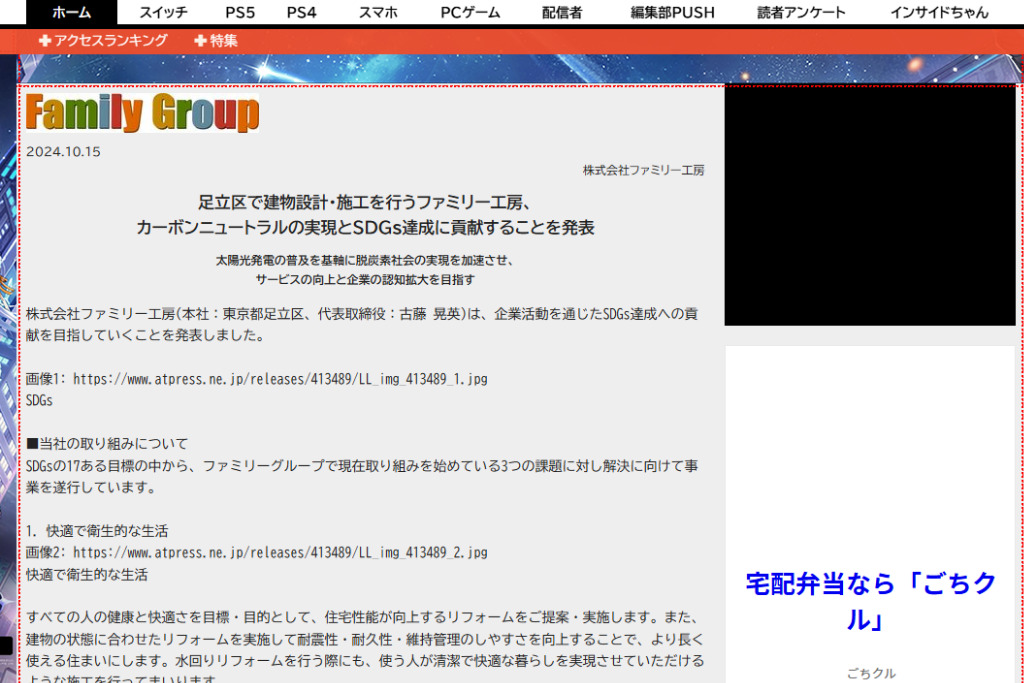Image resolution: width=1024 pixels, height=683 pixels.
Task: Click the black video advertisement box
Action: [x=870, y=206]
